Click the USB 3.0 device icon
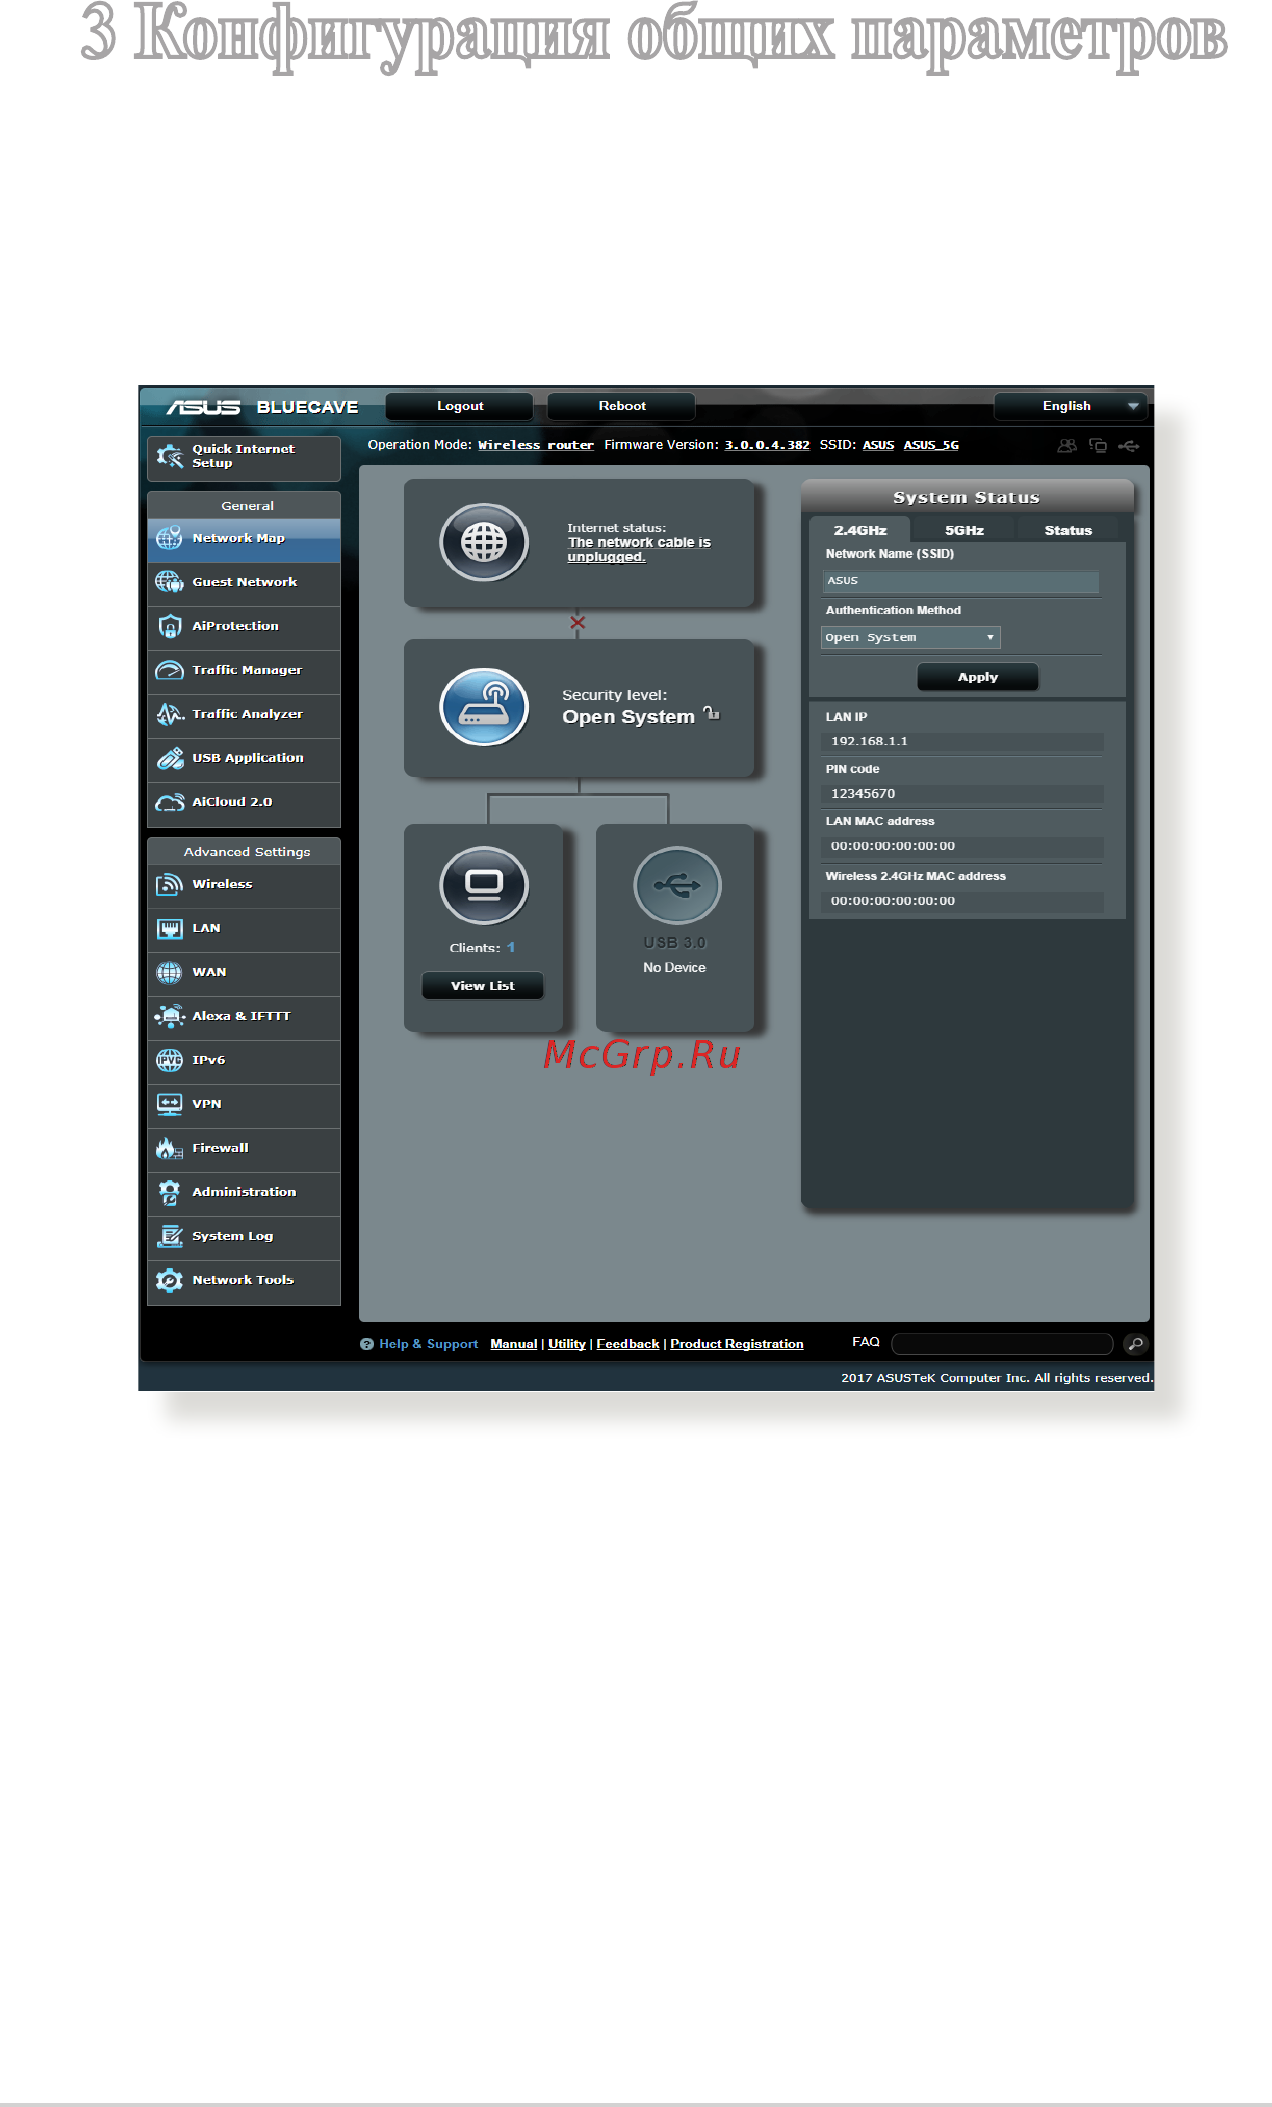Screen dimensions: 1272x2107 (677, 886)
